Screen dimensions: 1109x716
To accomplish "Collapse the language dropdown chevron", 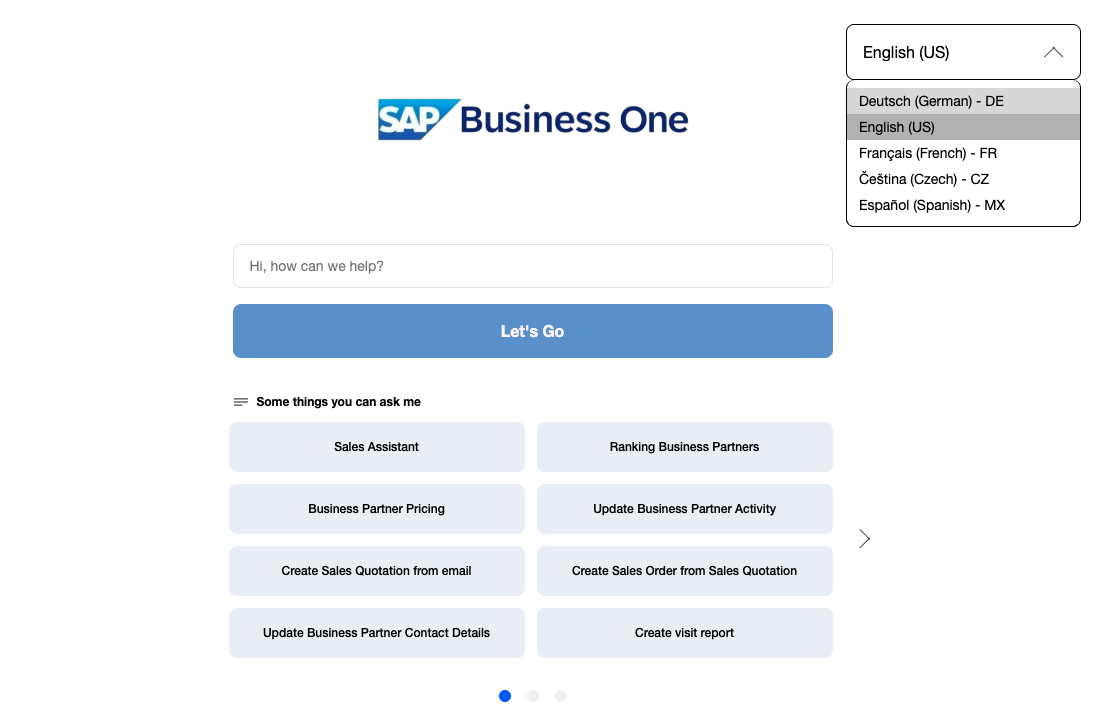I will pyautogui.click(x=1053, y=52).
